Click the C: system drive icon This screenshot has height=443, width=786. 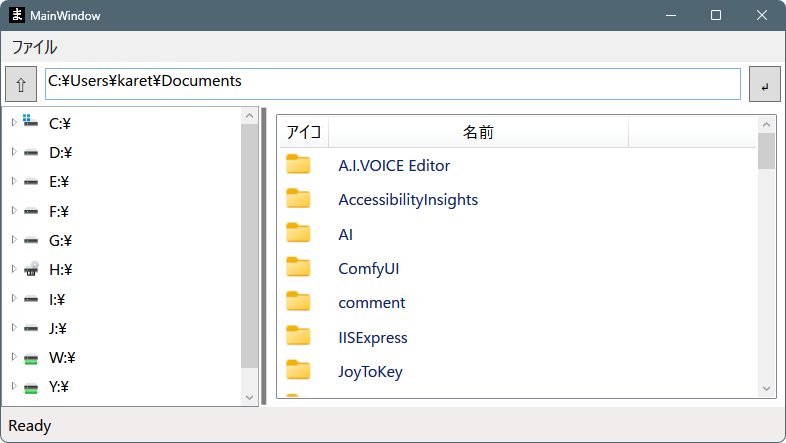pyautogui.click(x=31, y=121)
